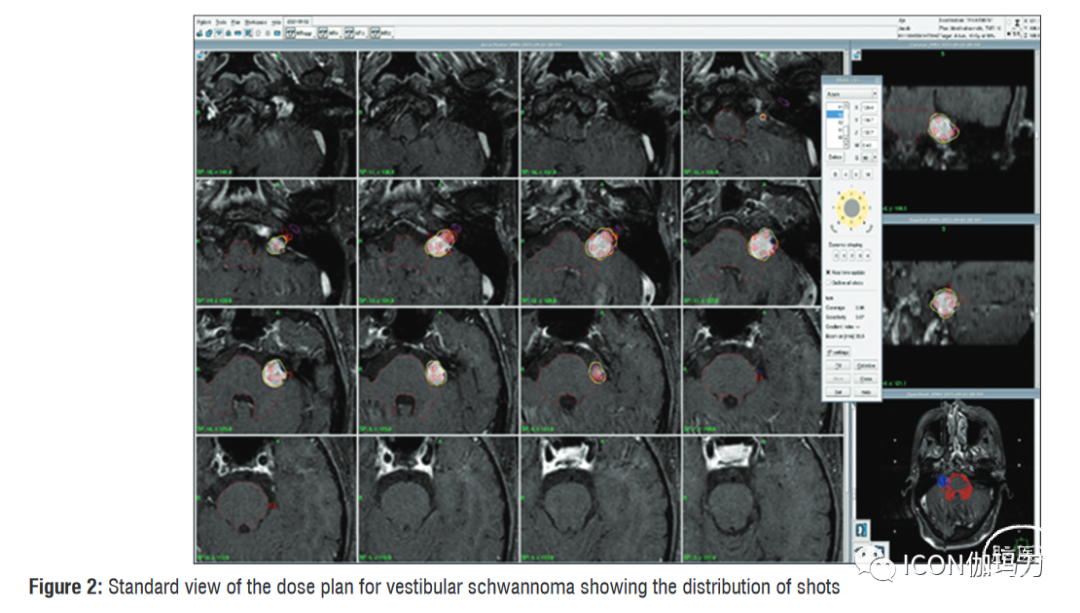Click the Help button in Shots dialog
The width and height of the screenshot is (1080, 613).
point(866,392)
